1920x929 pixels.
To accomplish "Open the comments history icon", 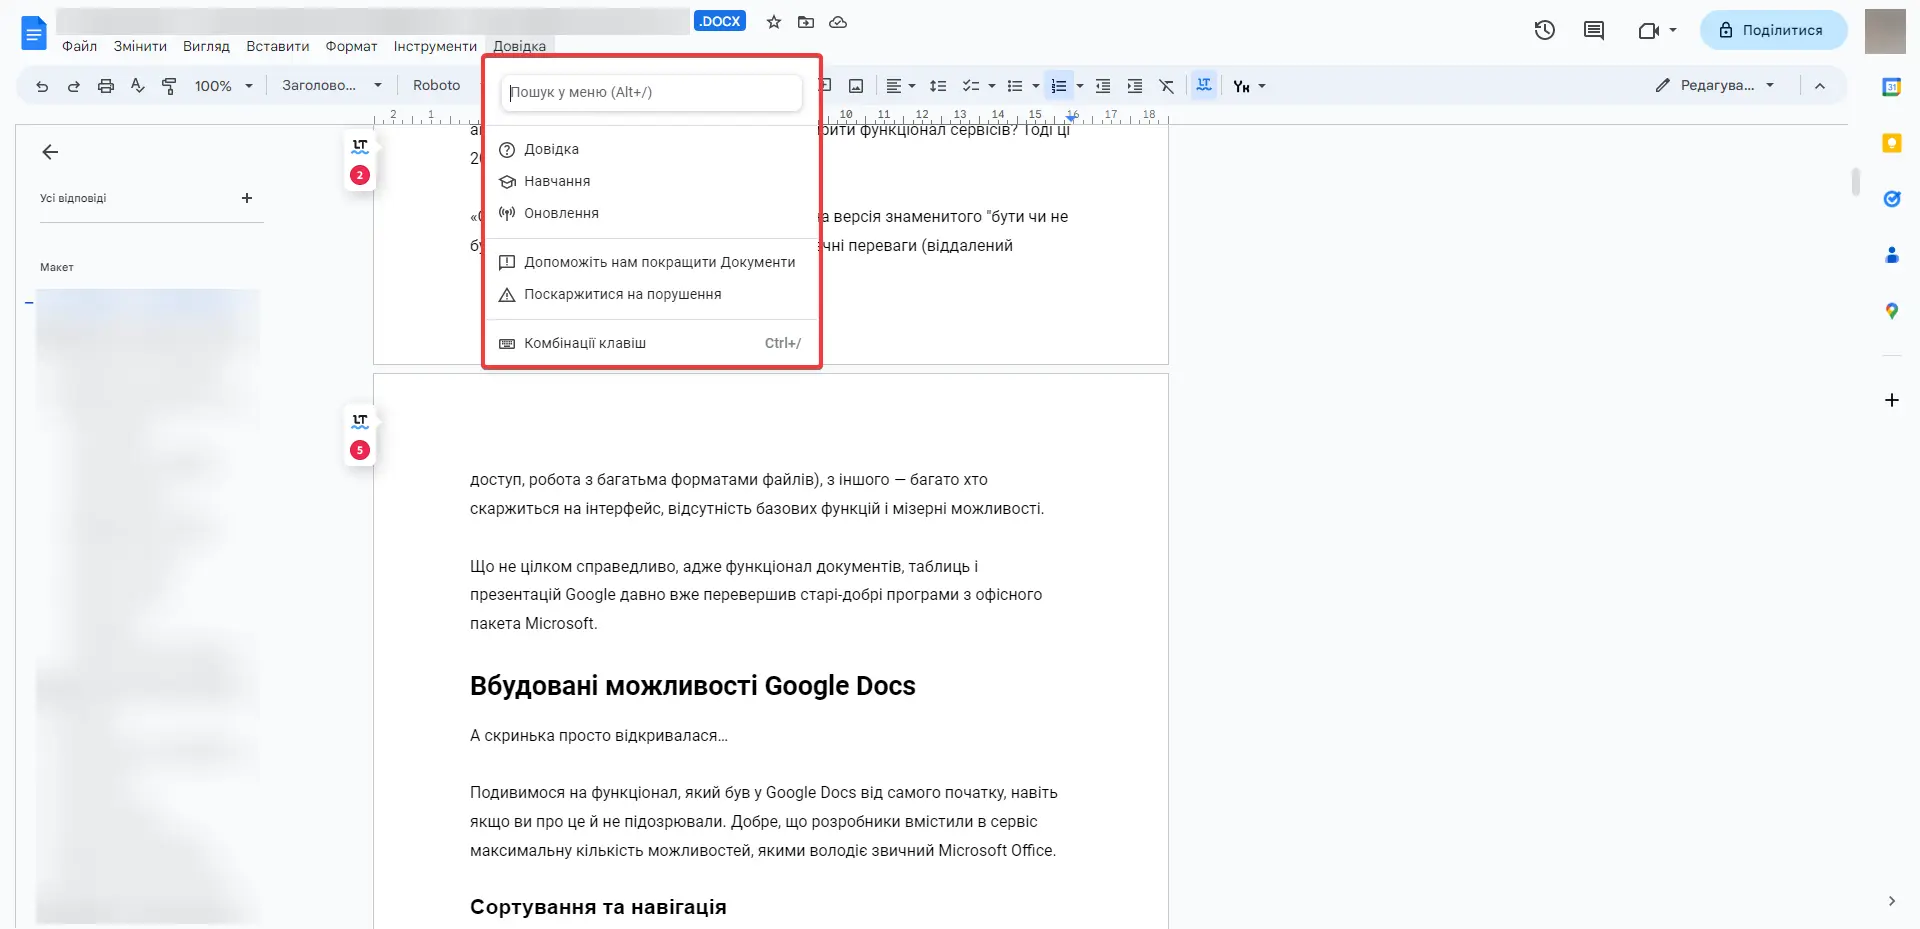I will [1594, 30].
